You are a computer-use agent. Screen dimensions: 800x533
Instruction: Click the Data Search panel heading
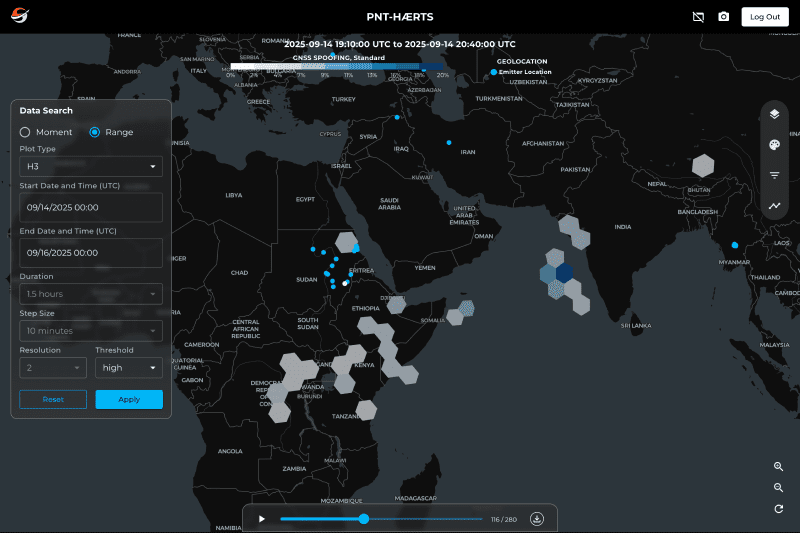pyautogui.click(x=46, y=111)
